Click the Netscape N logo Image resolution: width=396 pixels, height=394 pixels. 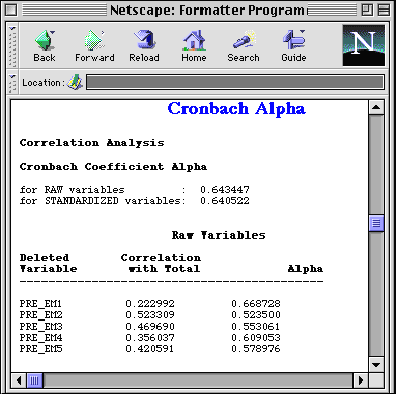tap(364, 45)
